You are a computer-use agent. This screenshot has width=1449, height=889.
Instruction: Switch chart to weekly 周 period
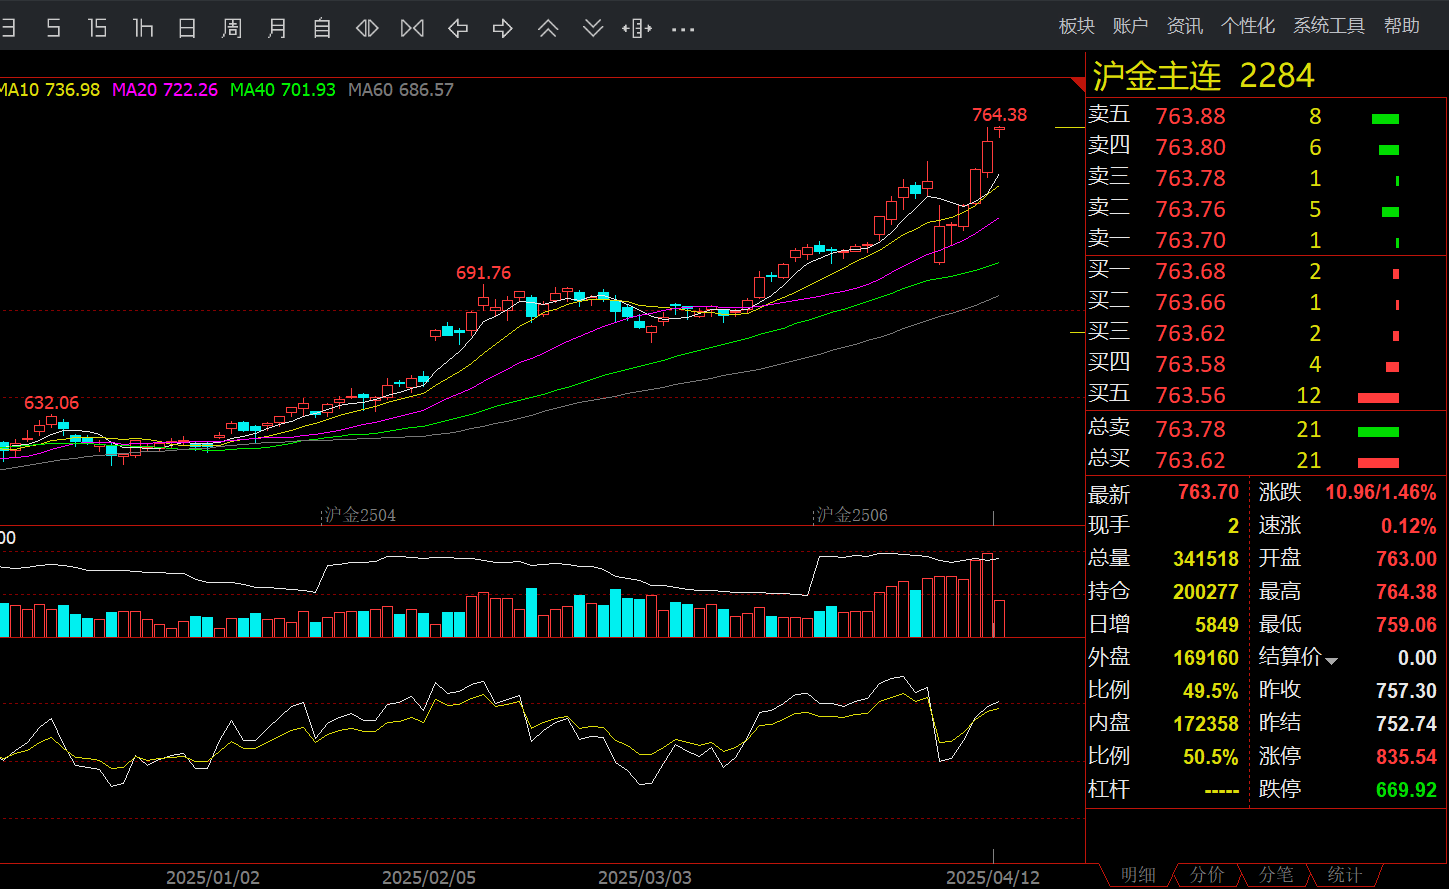click(x=232, y=28)
